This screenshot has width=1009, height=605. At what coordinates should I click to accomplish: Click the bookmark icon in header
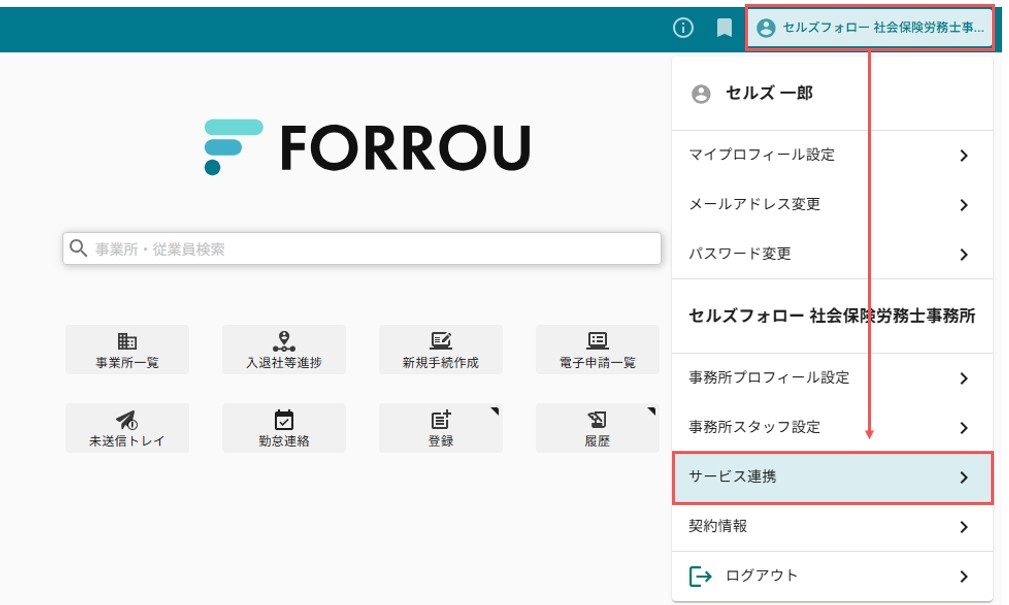(x=724, y=28)
